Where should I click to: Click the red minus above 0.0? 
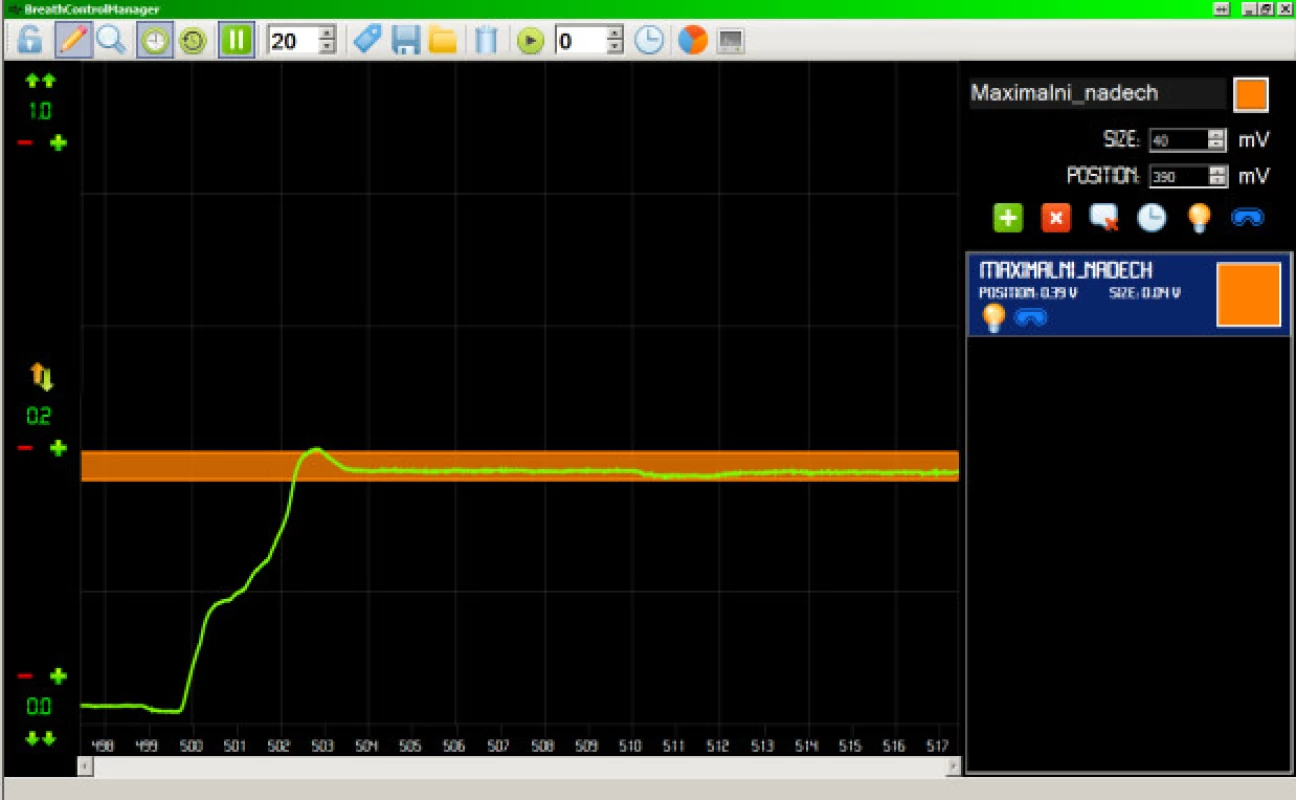[x=25, y=676]
